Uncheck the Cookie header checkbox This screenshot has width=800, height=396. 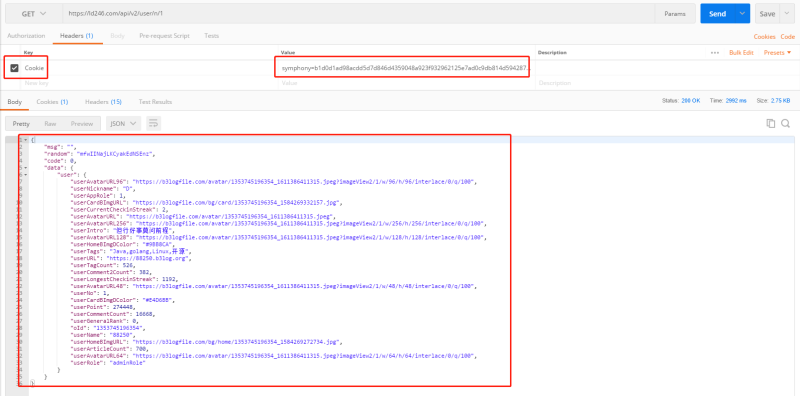coord(14,68)
